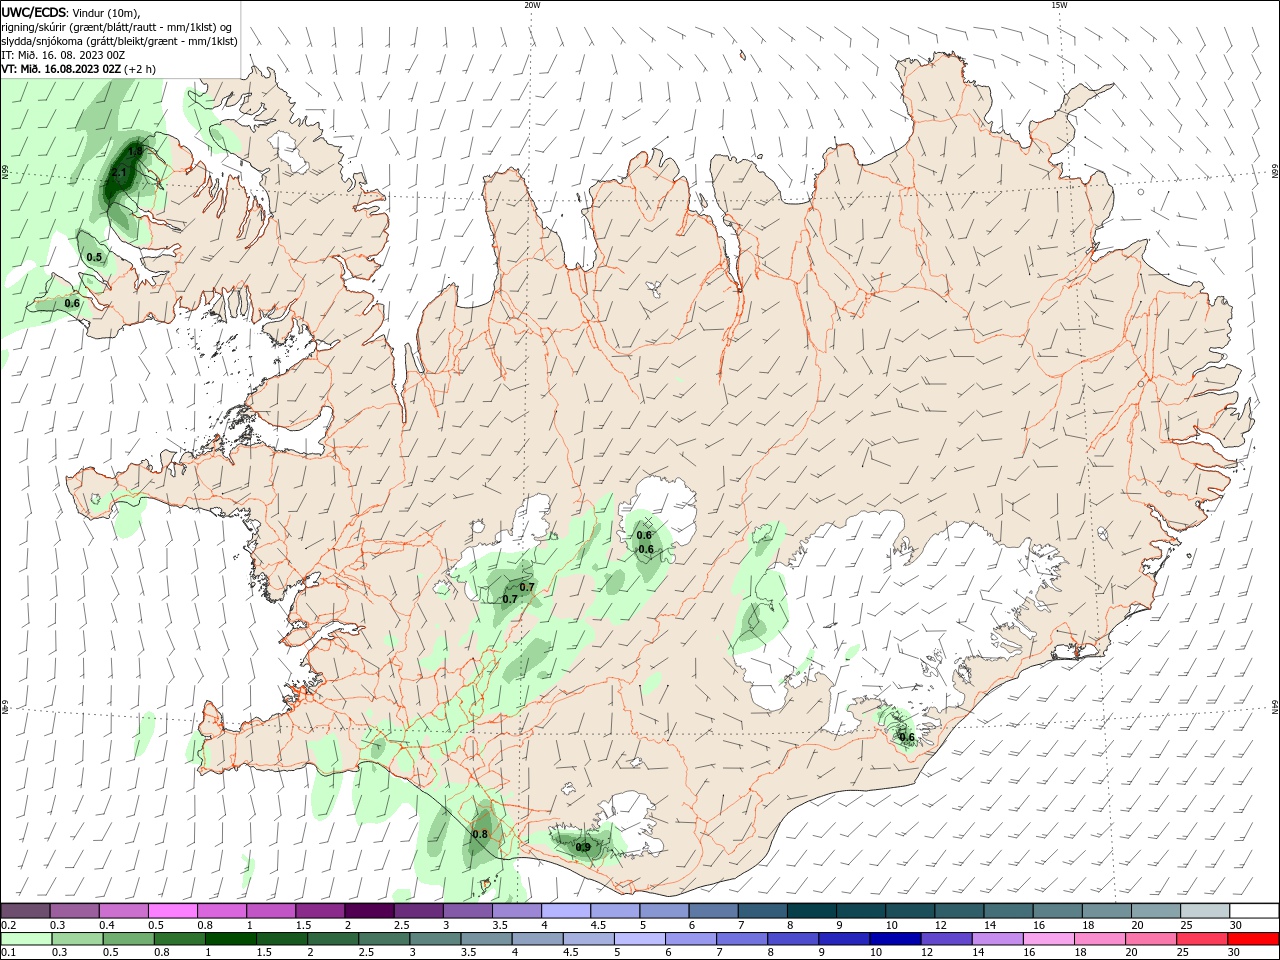Click the darkest purple swatch in upper legend
This screenshot has width=1280, height=960.
coord(368,911)
